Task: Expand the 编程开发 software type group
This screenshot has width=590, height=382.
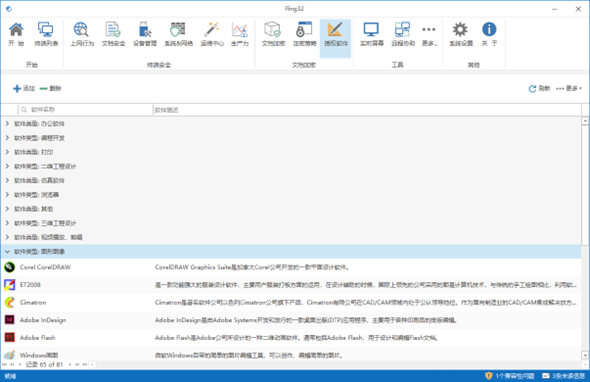Action: click(7, 138)
